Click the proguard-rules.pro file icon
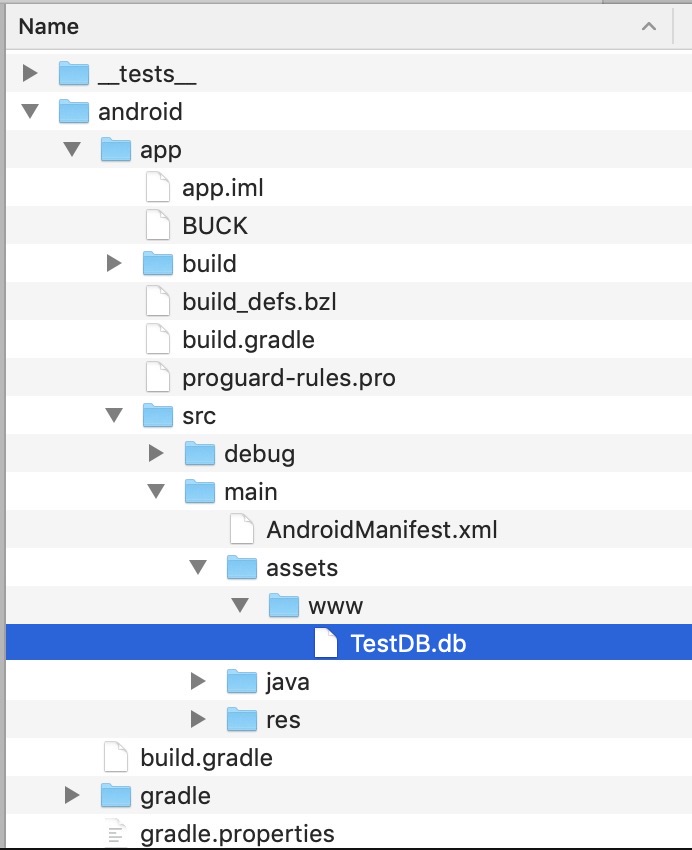The image size is (692, 850). pos(158,377)
